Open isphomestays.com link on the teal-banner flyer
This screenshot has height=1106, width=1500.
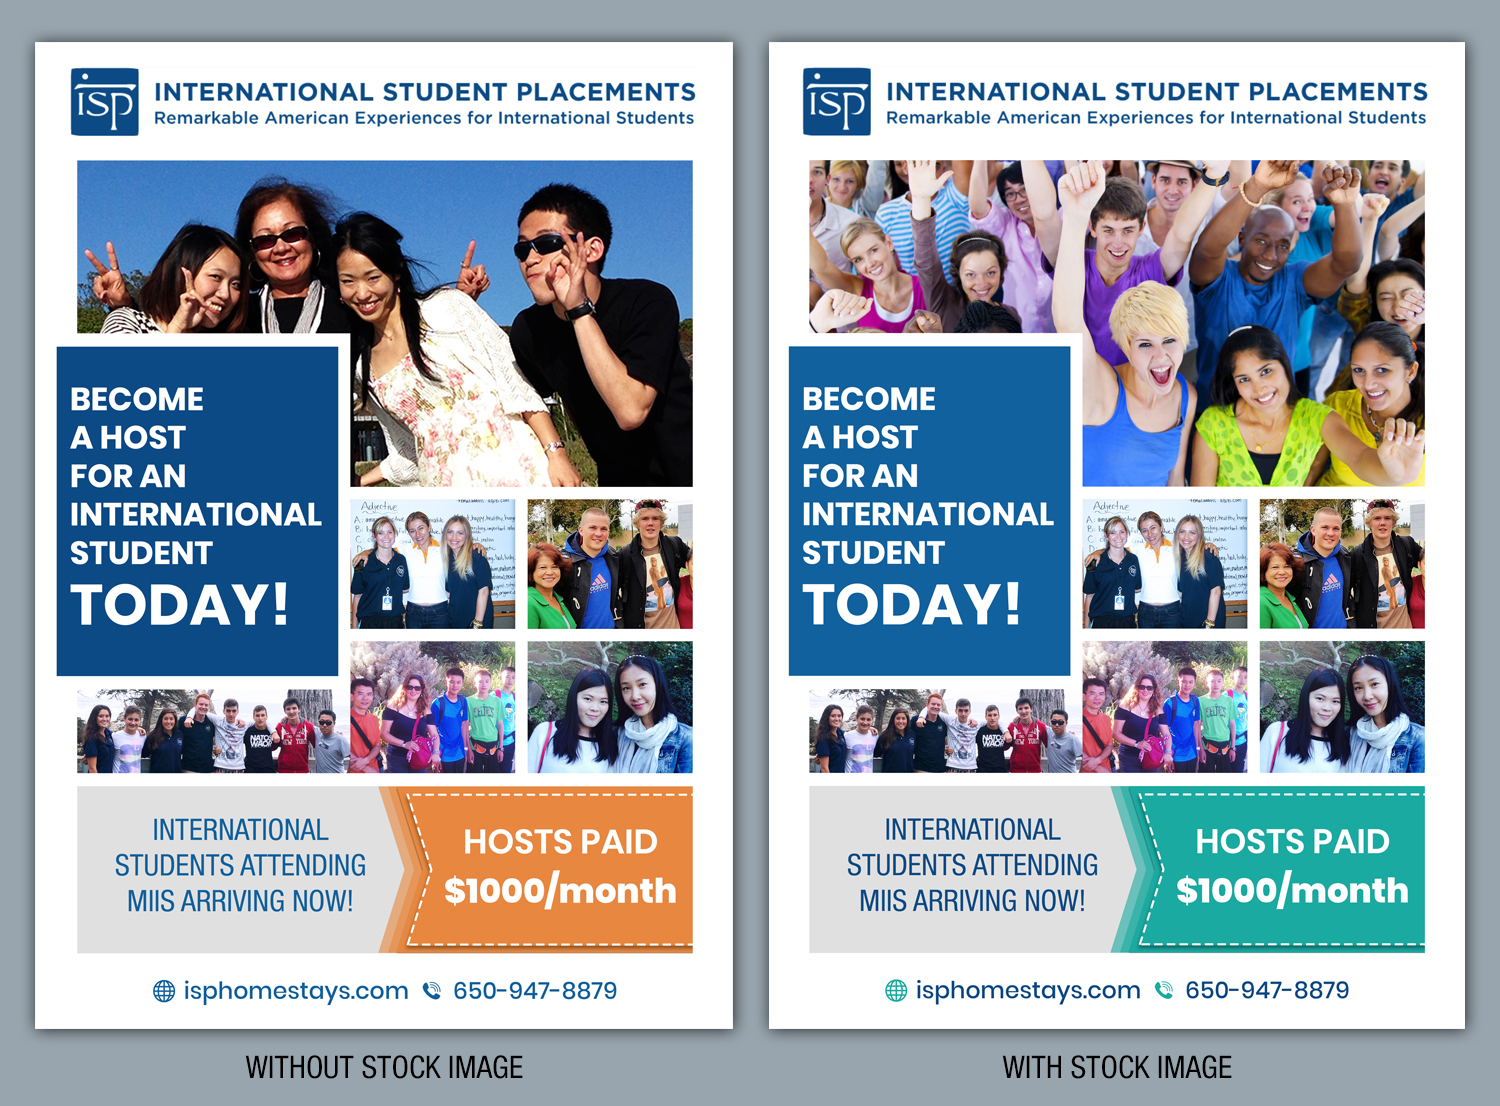click(1028, 991)
